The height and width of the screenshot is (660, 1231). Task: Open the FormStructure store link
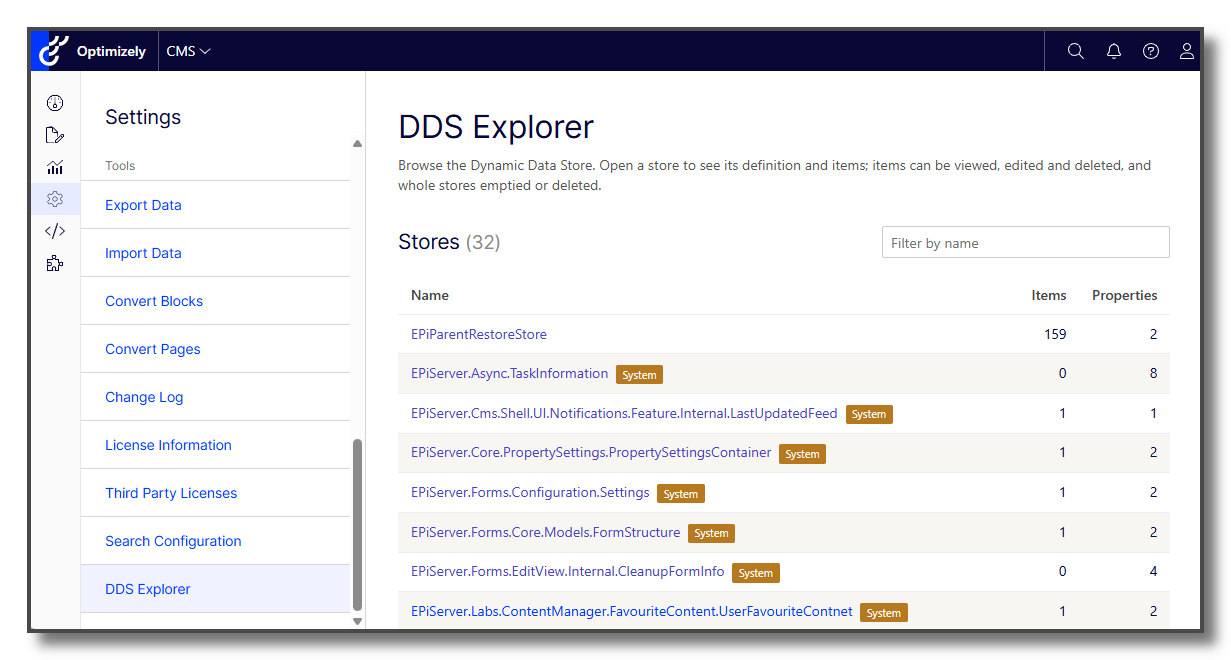[545, 532]
